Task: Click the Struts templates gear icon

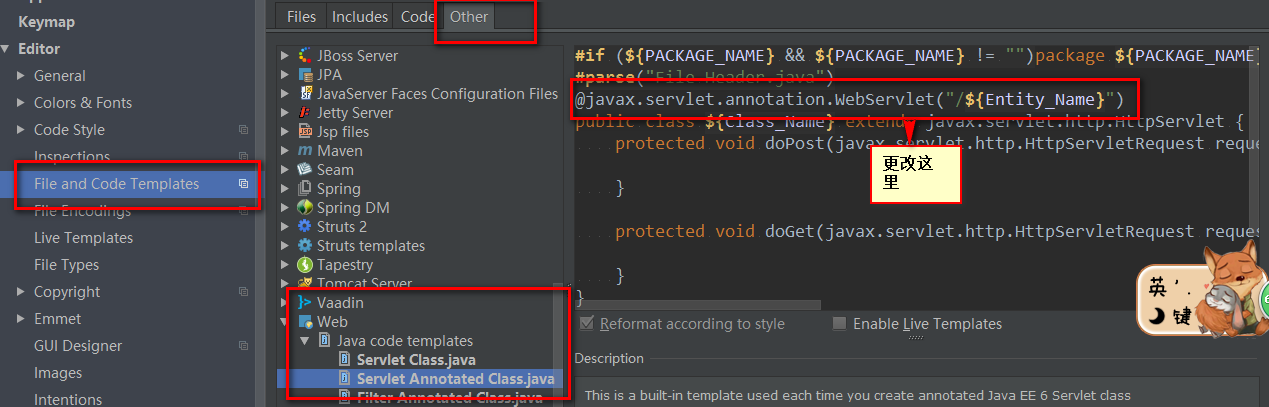Action: coord(305,246)
